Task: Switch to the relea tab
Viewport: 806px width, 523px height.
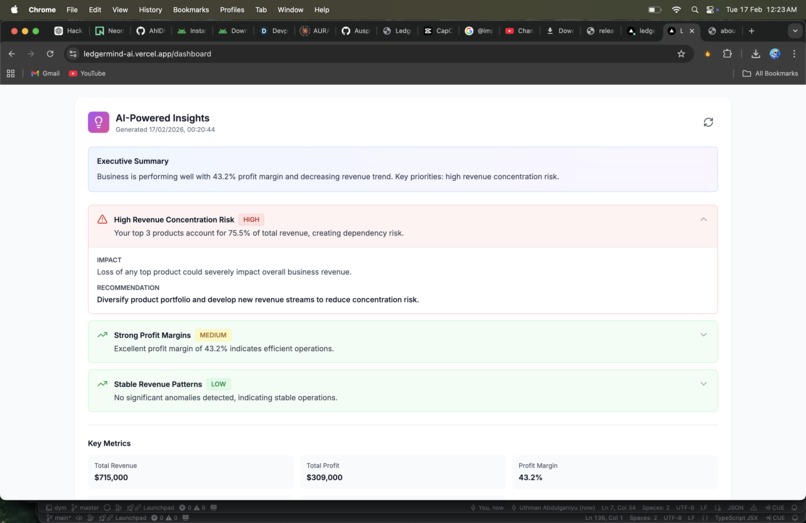Action: 601,31
